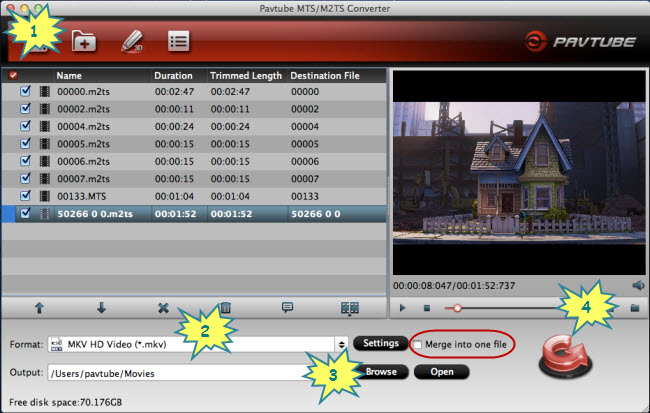Select the 50266 0 0.m2ts file name
Image resolution: width=650 pixels, height=413 pixels.
pos(95,214)
